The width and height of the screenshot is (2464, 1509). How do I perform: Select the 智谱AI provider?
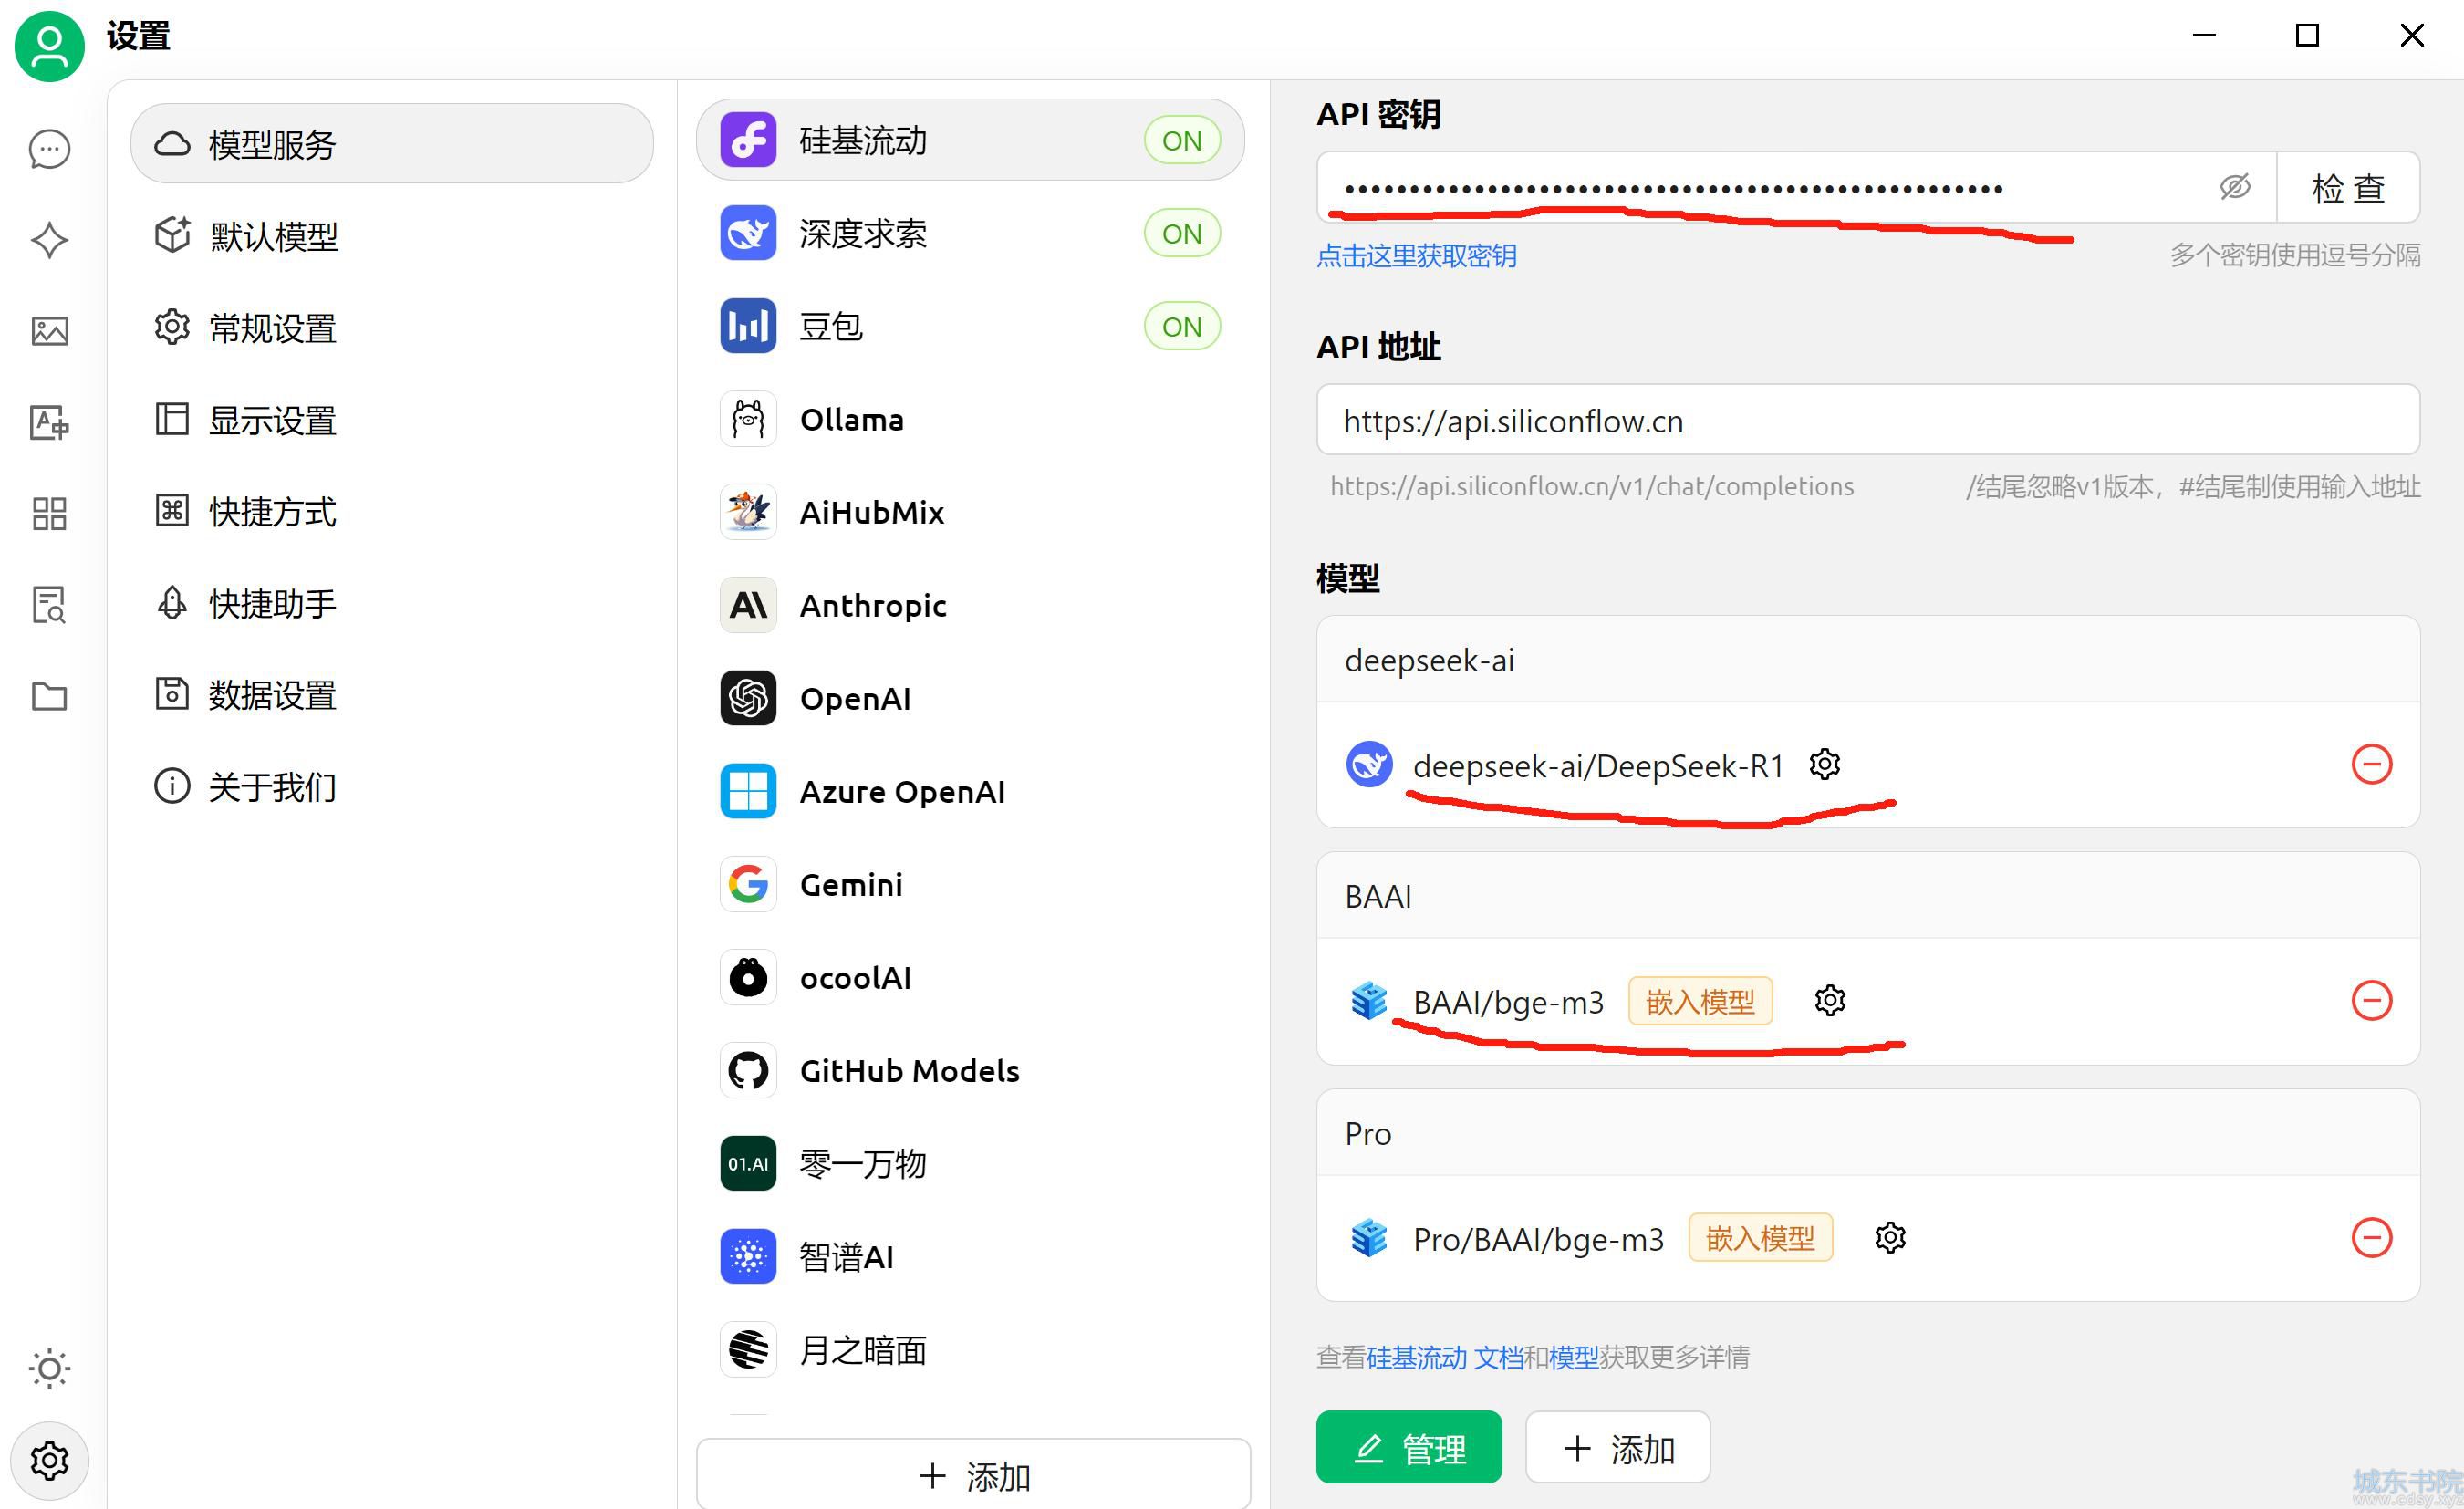pyautogui.click(x=970, y=1256)
